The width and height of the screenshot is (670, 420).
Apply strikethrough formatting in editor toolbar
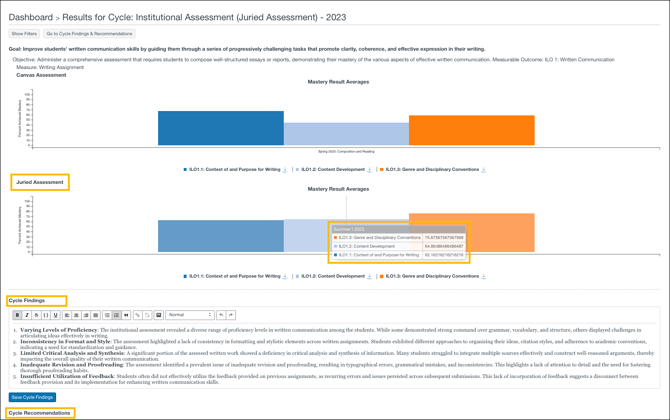point(36,315)
